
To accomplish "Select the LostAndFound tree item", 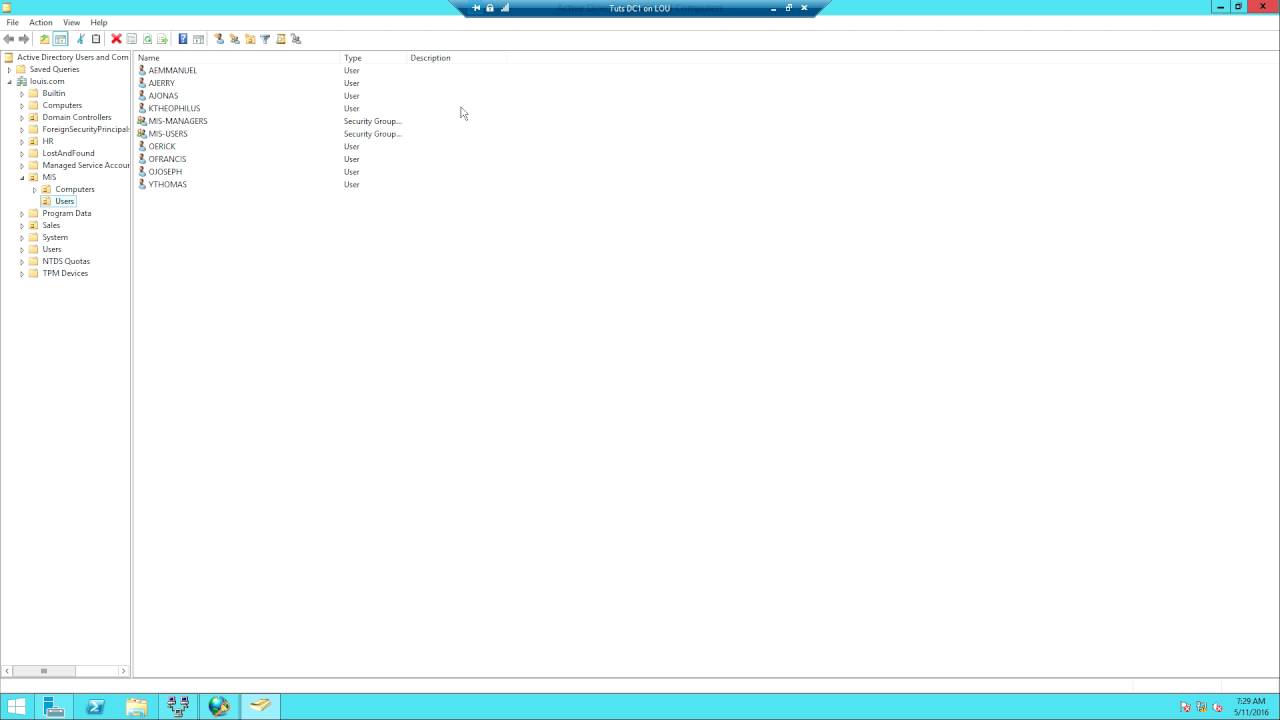I will click(x=68, y=153).
